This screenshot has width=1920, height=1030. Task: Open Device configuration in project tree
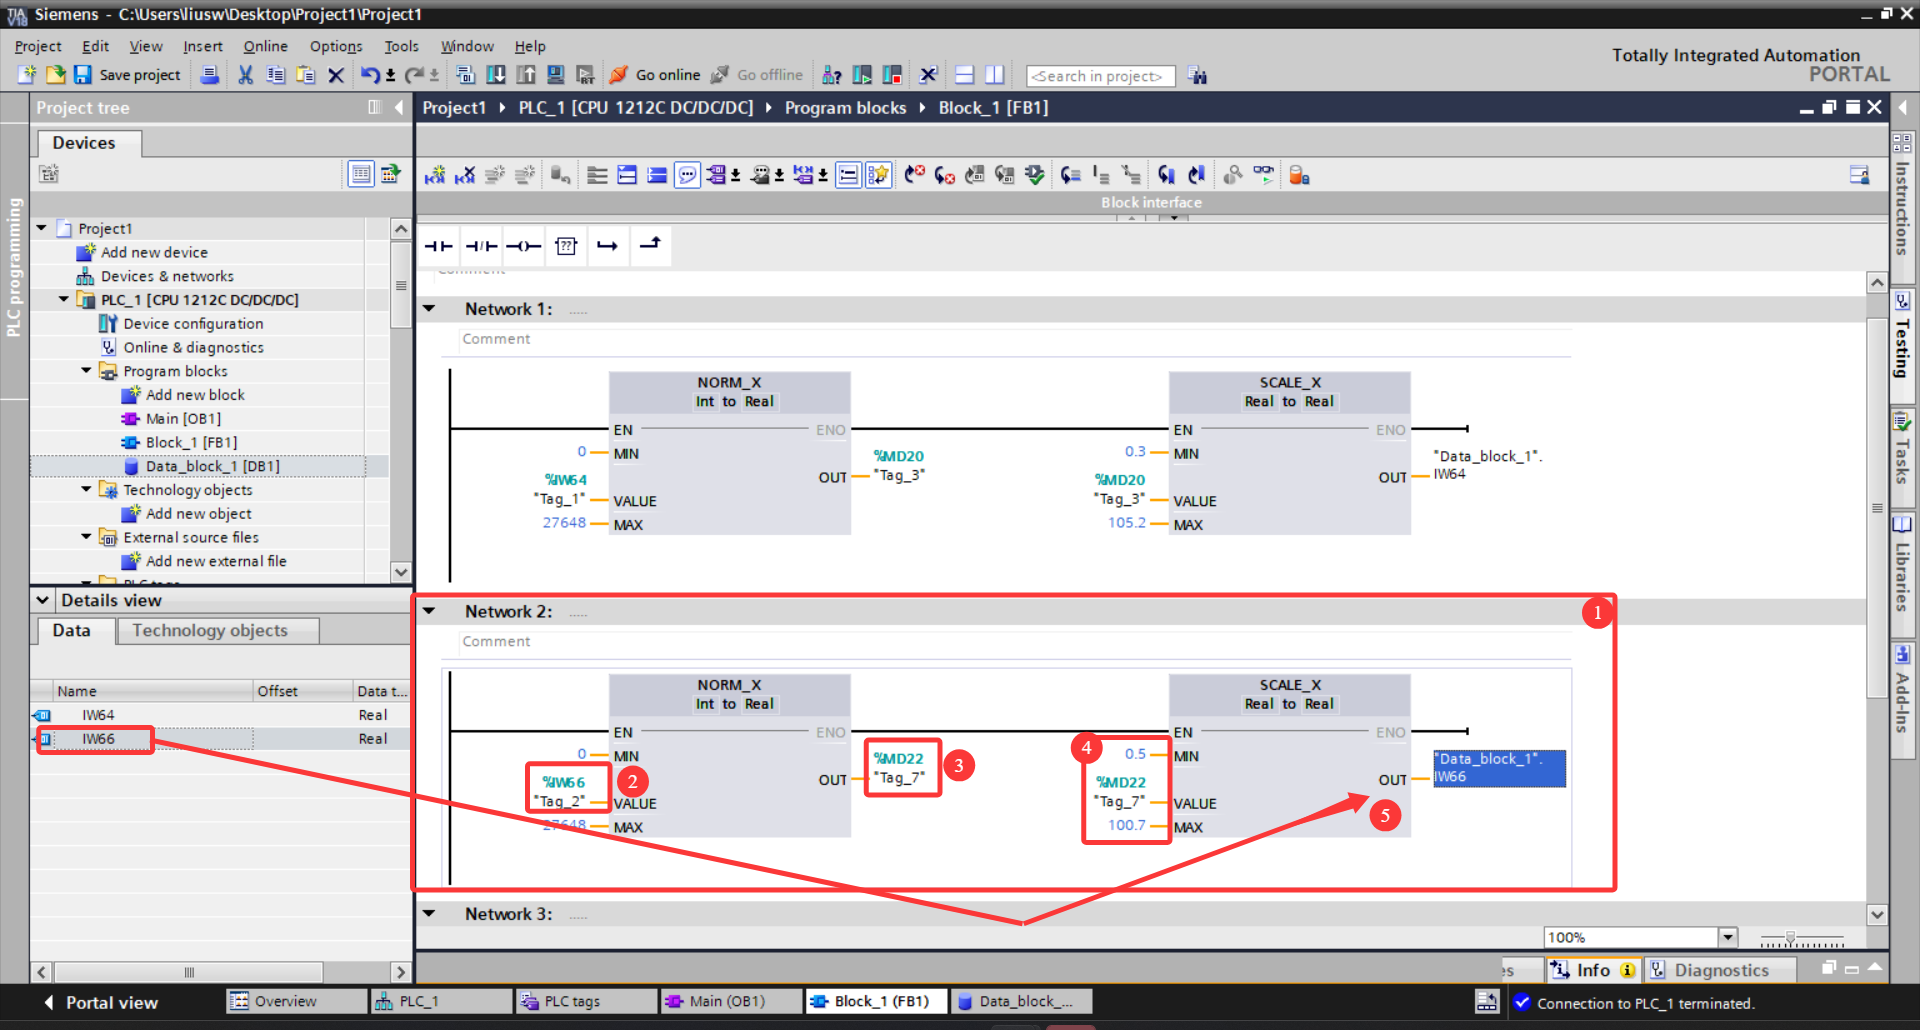coord(193,323)
